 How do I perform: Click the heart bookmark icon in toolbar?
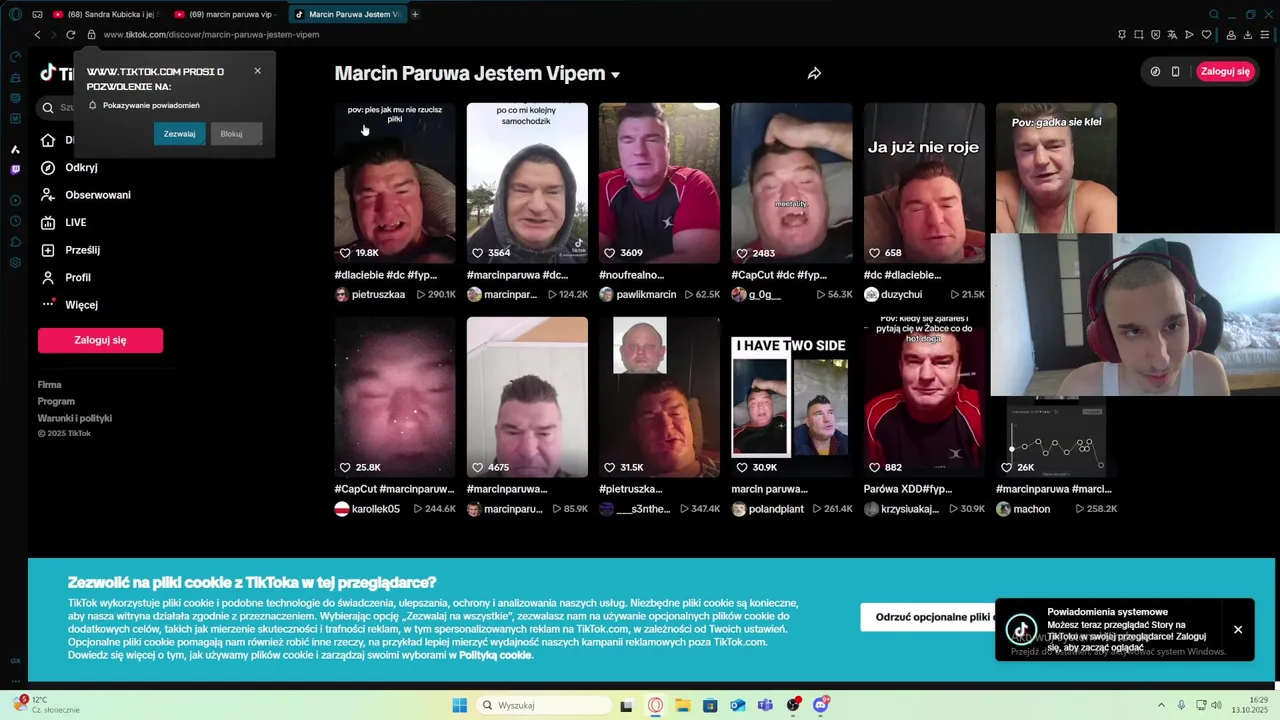click(1206, 34)
